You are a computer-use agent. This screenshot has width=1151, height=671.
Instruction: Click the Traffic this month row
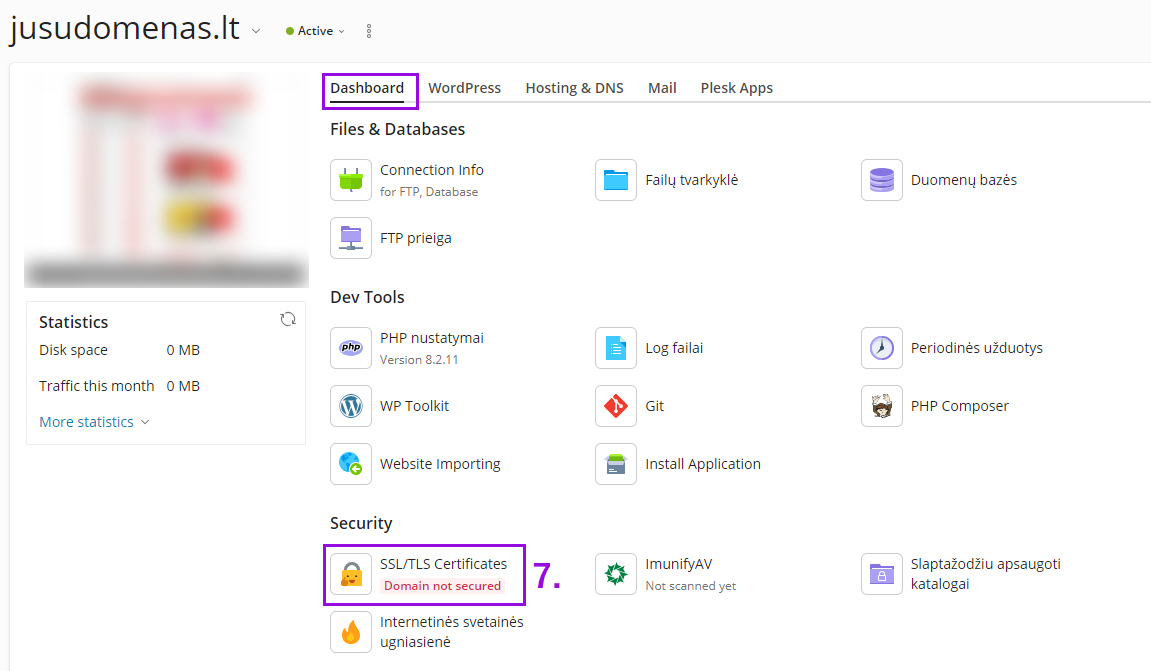tap(120, 386)
